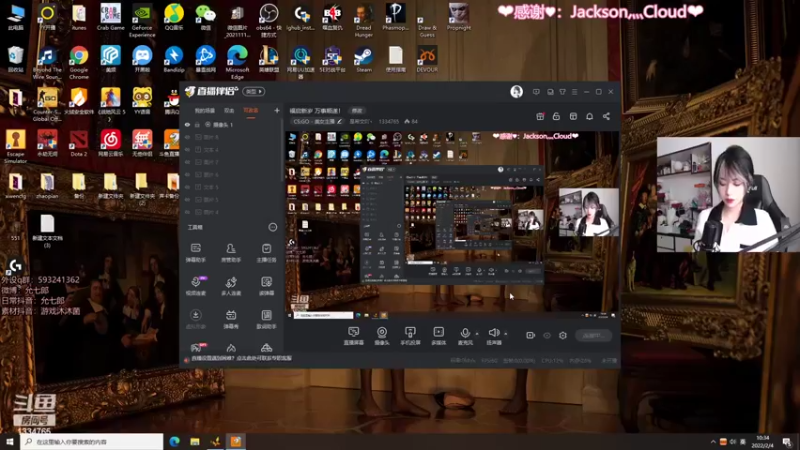Click the share icon in the top right
The height and width of the screenshot is (450, 800).
pos(606,116)
